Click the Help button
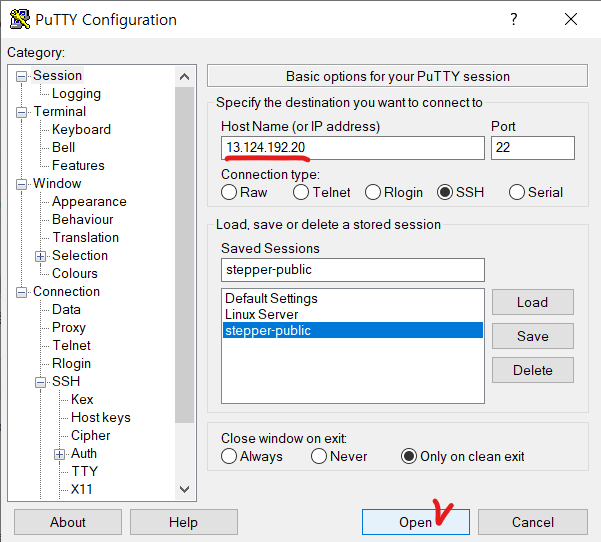 coord(184,522)
